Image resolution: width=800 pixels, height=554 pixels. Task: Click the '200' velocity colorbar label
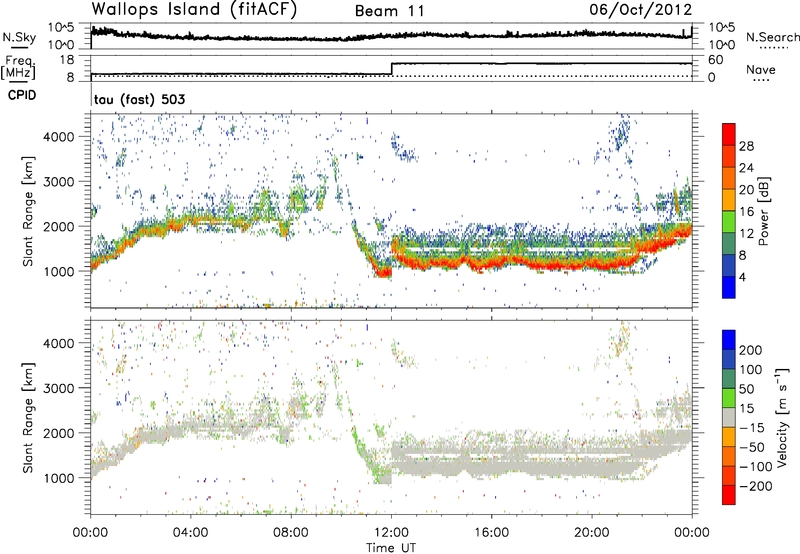(751, 350)
